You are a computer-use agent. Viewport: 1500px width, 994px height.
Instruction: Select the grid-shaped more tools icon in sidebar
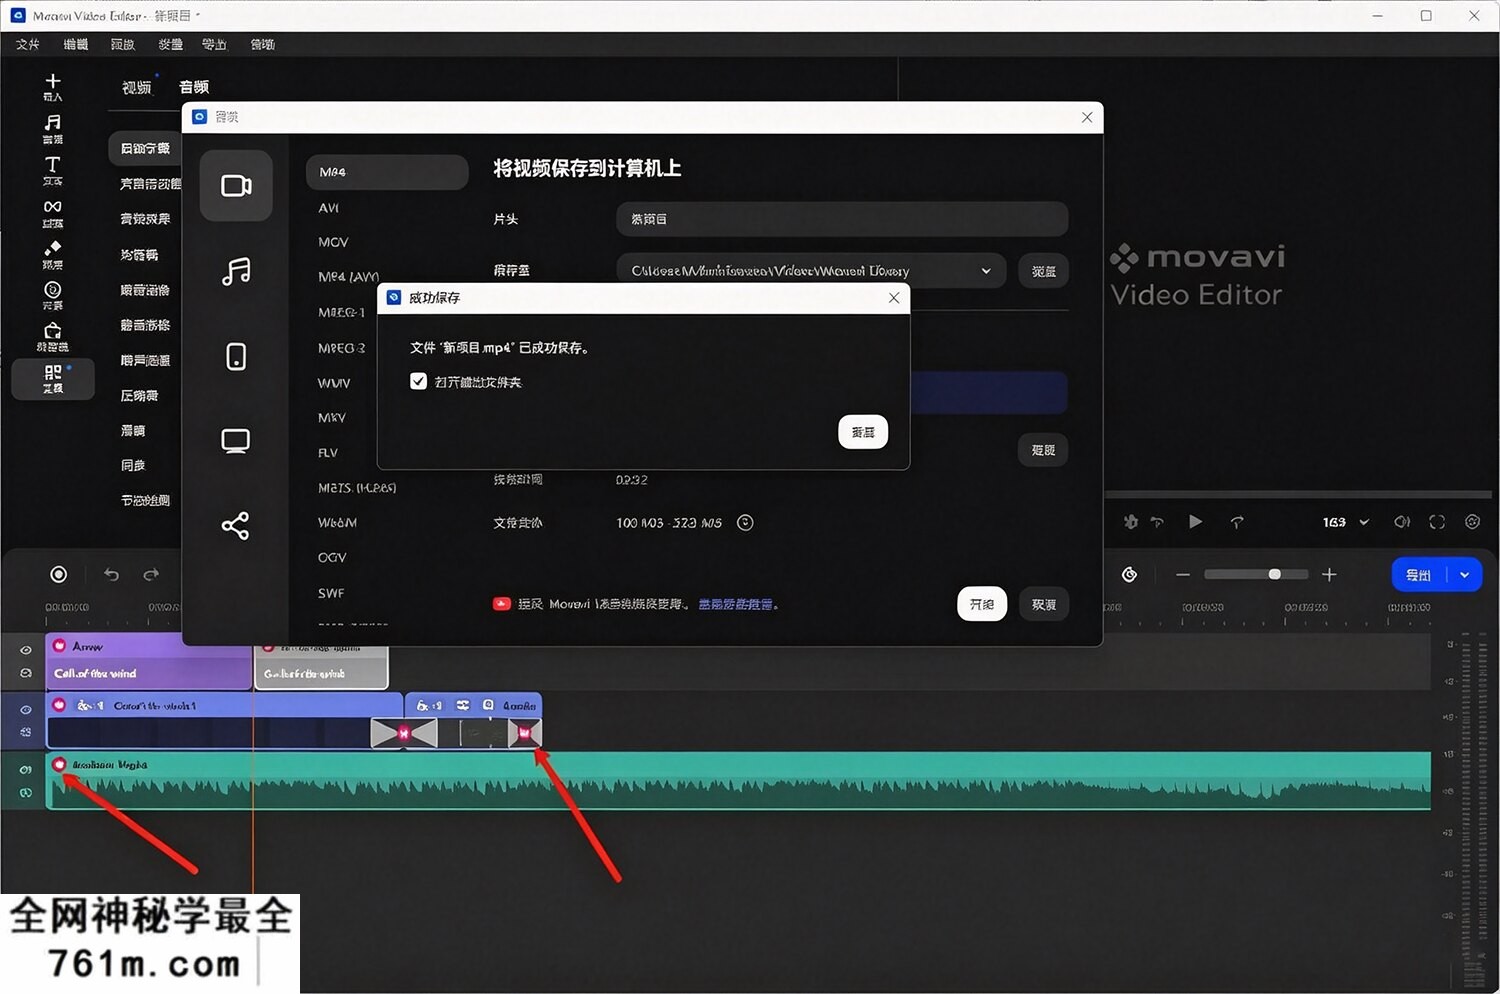53,372
